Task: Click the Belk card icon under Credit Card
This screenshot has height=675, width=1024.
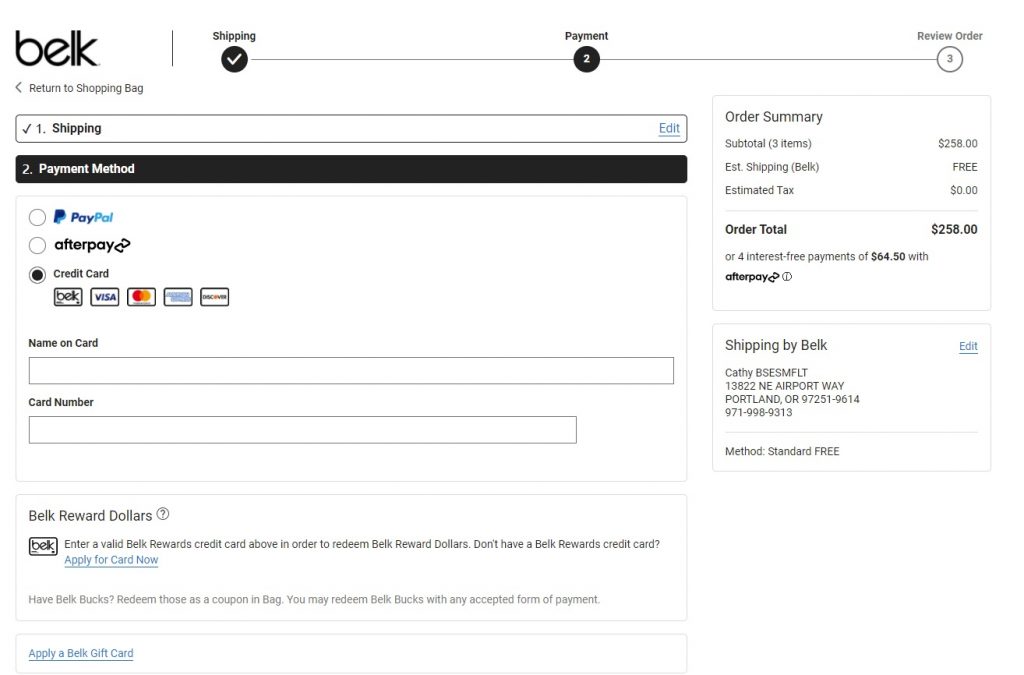Action: pos(68,297)
